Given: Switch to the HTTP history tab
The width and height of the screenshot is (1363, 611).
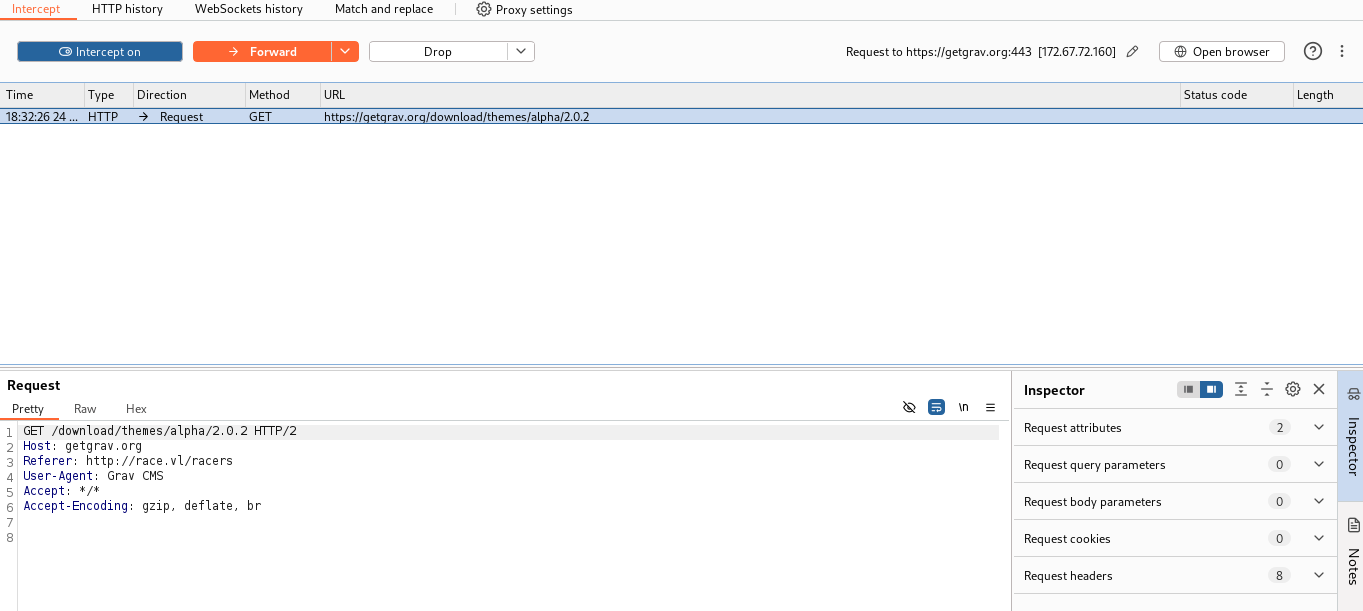Looking at the screenshot, I should pyautogui.click(x=127, y=9).
